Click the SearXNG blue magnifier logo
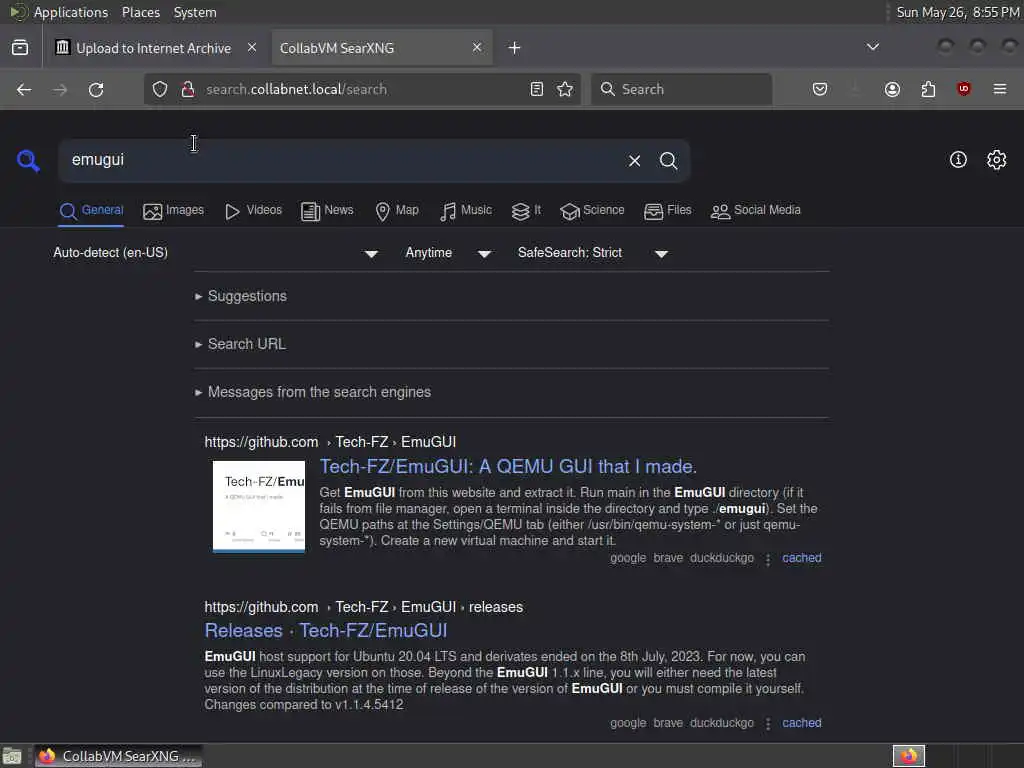Screen dimensions: 1024x768 28,161
